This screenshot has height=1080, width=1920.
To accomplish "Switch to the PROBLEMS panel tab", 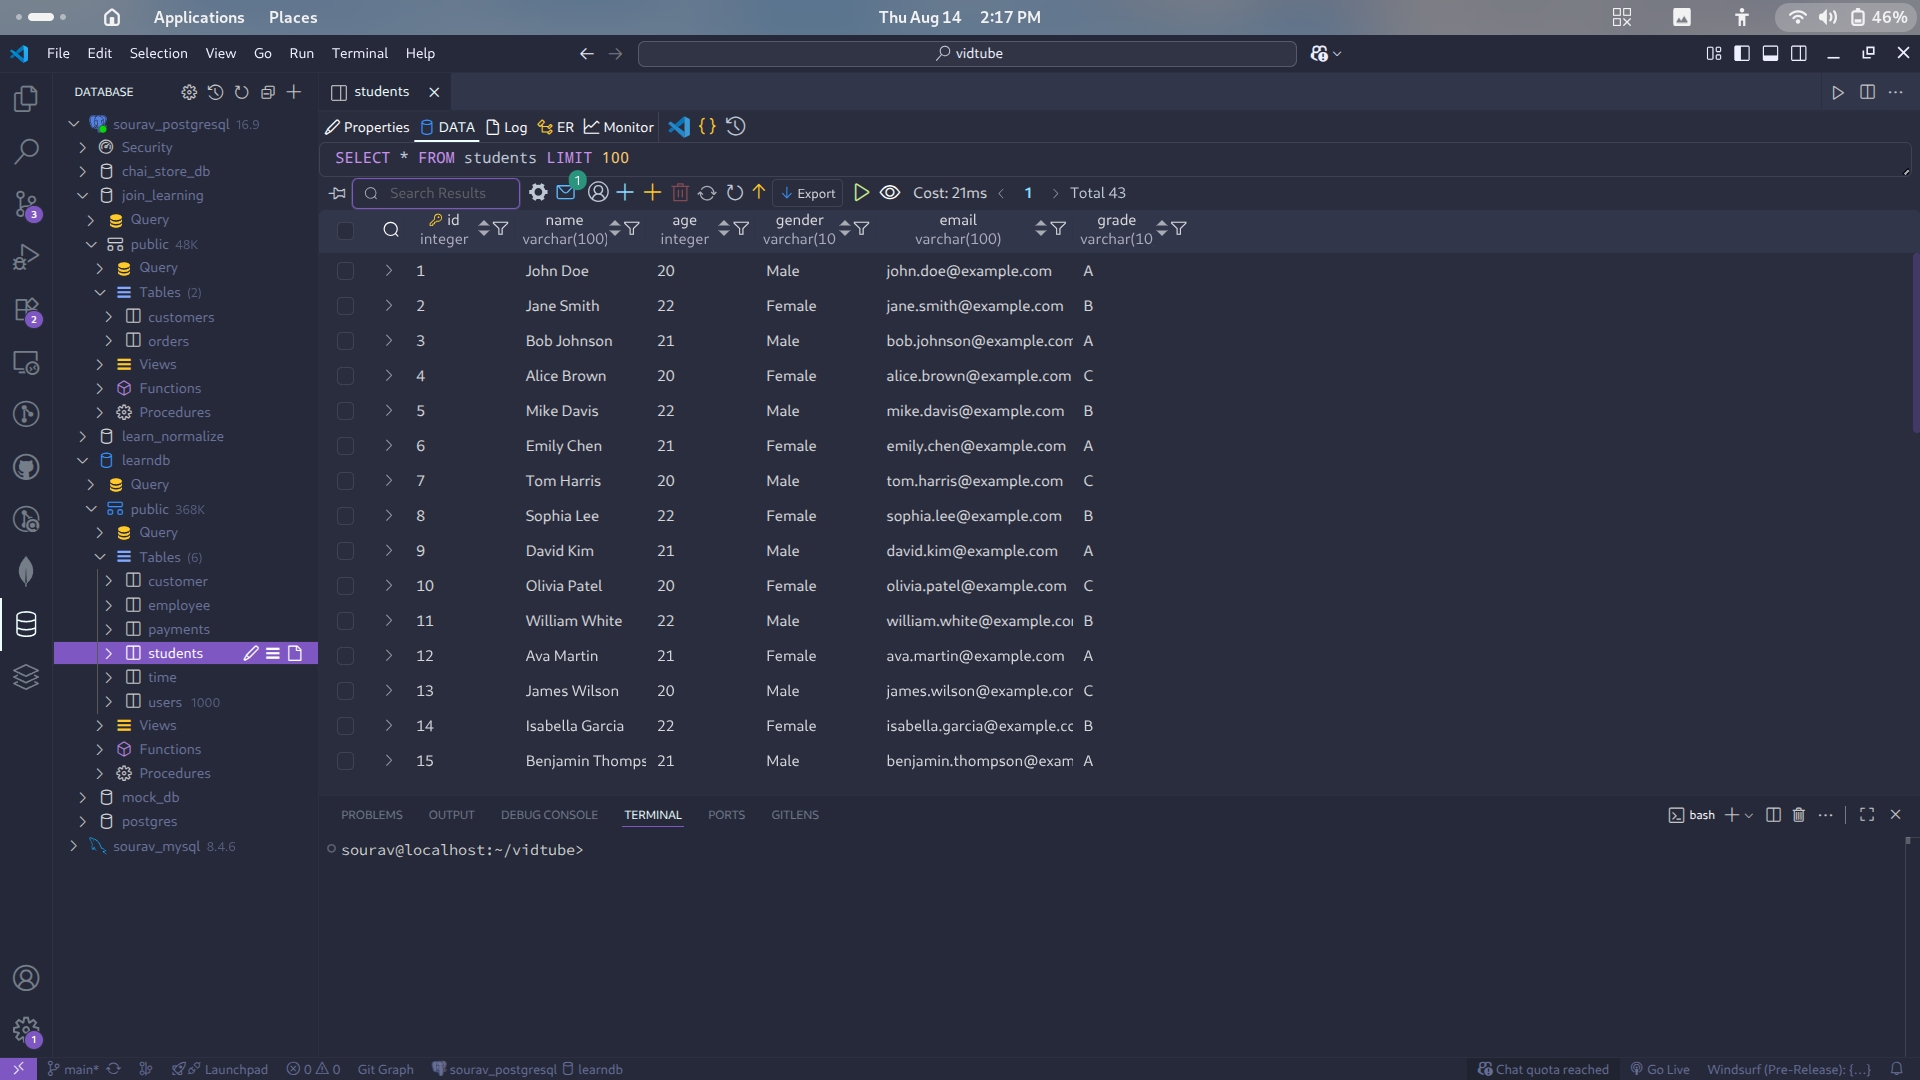I will coord(371,815).
